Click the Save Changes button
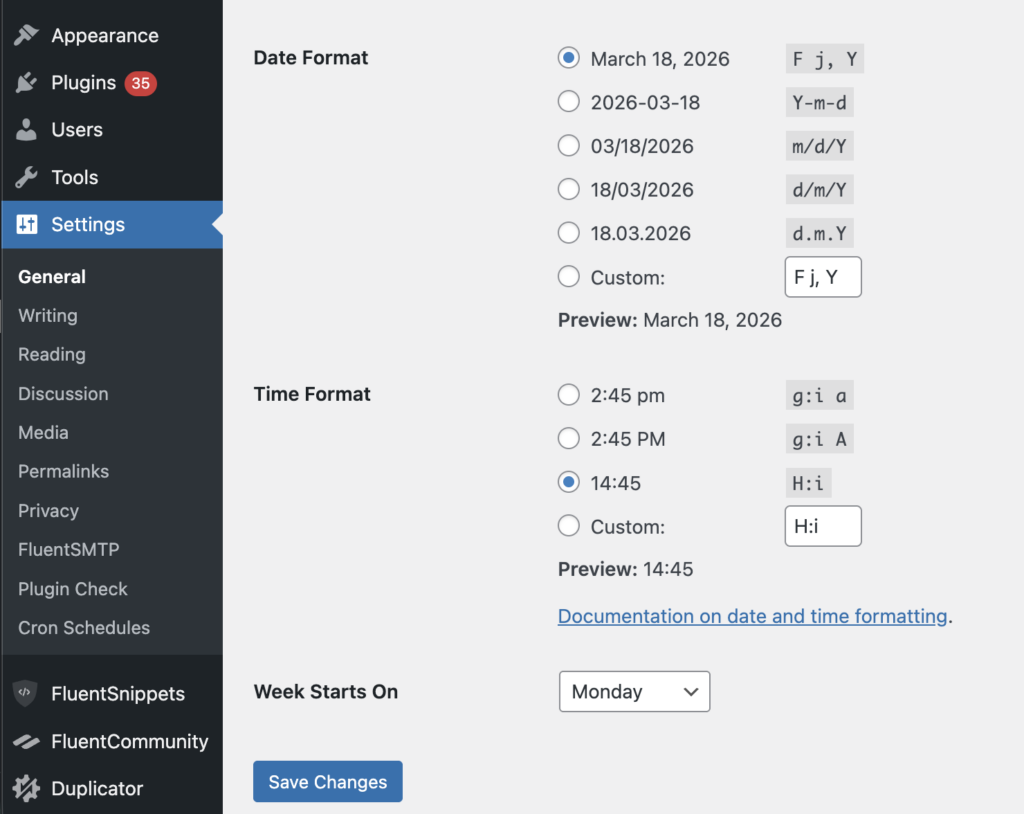The image size is (1024, 814). (328, 782)
